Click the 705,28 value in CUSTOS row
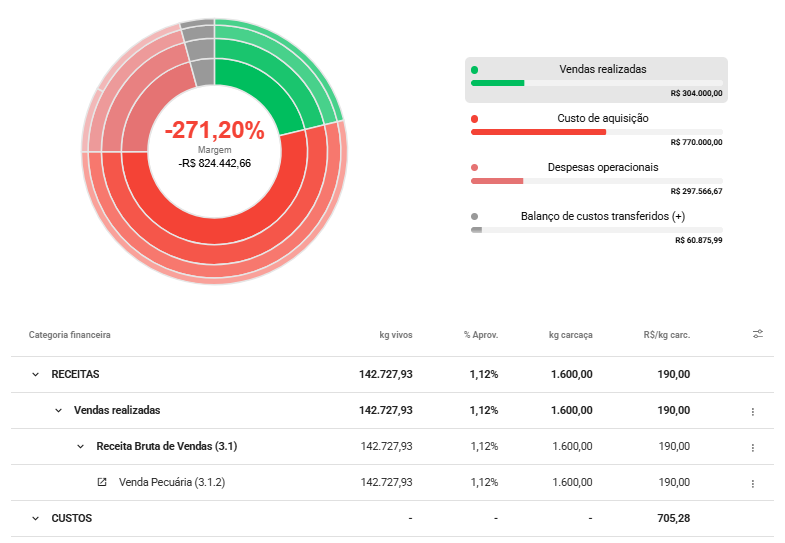The image size is (785, 543). coord(673,518)
